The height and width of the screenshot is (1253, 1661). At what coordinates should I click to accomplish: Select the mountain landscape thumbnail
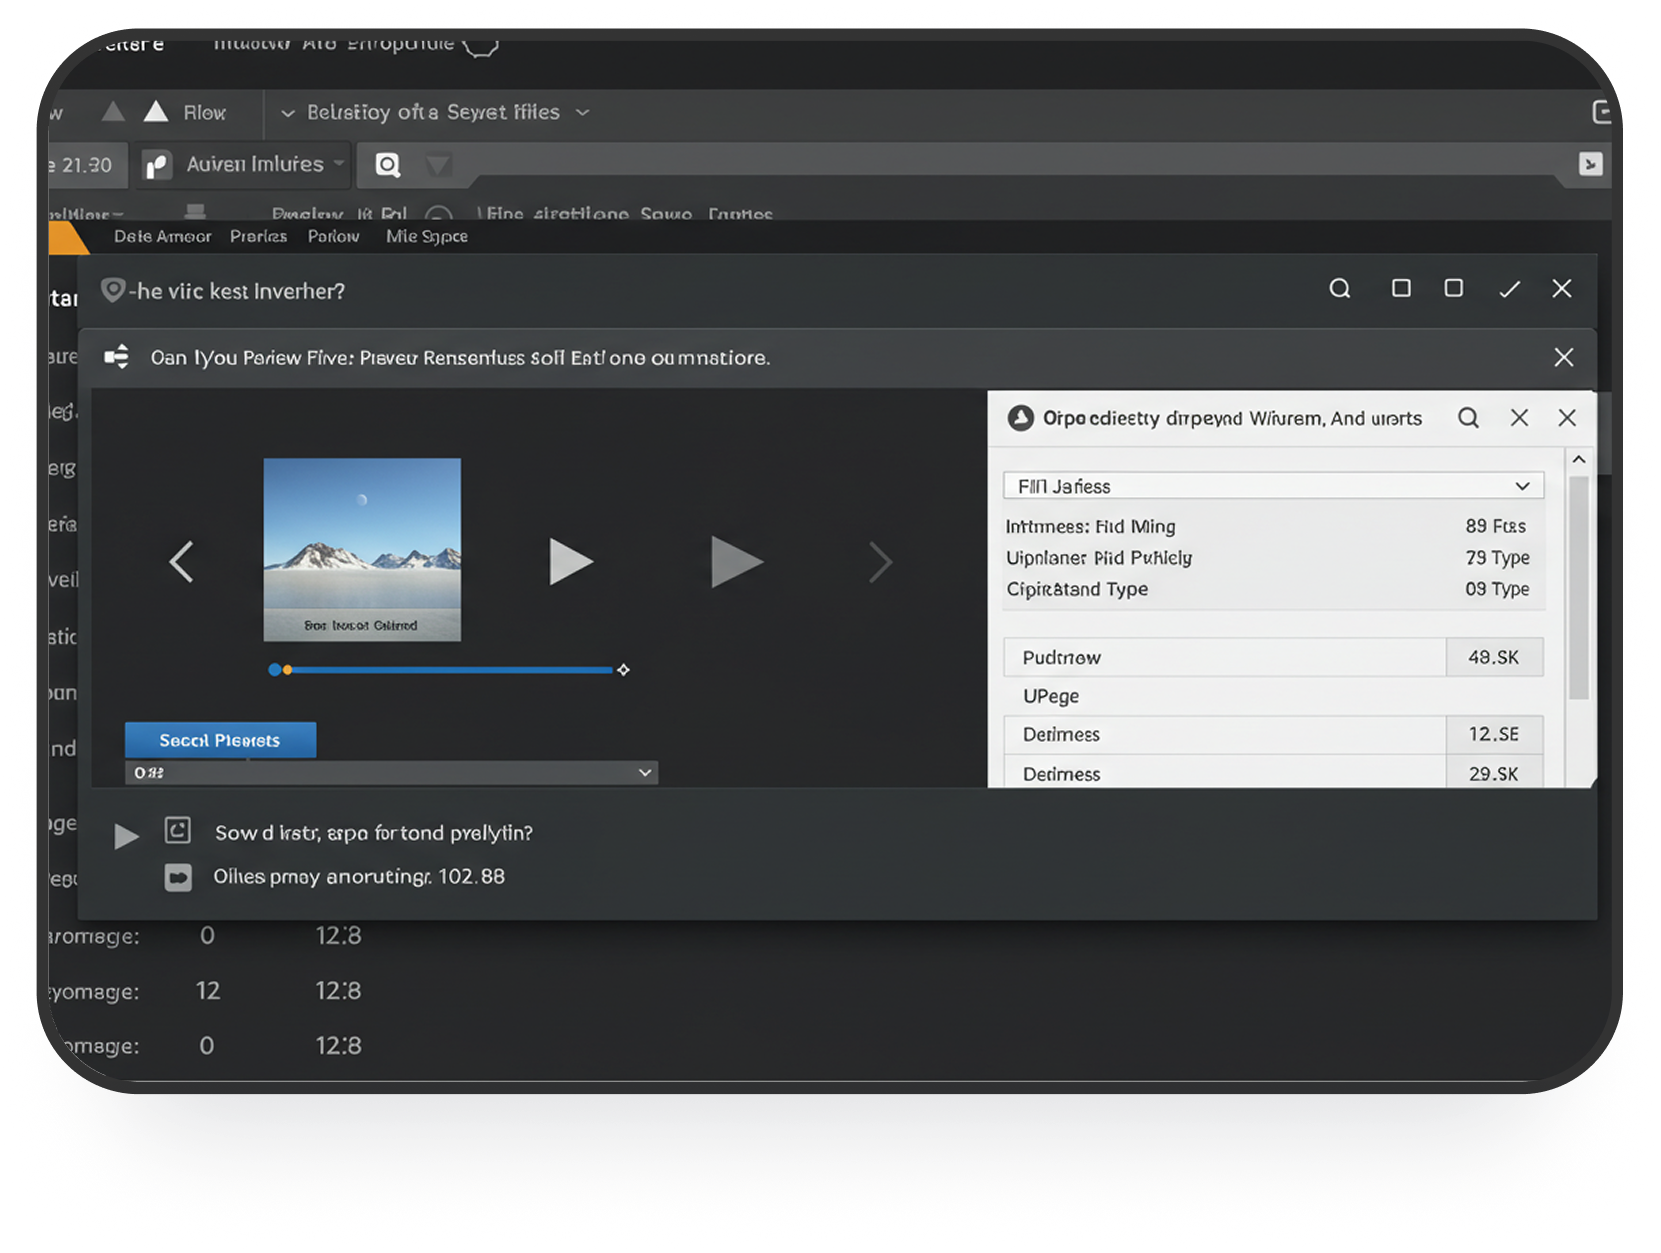coord(362,549)
